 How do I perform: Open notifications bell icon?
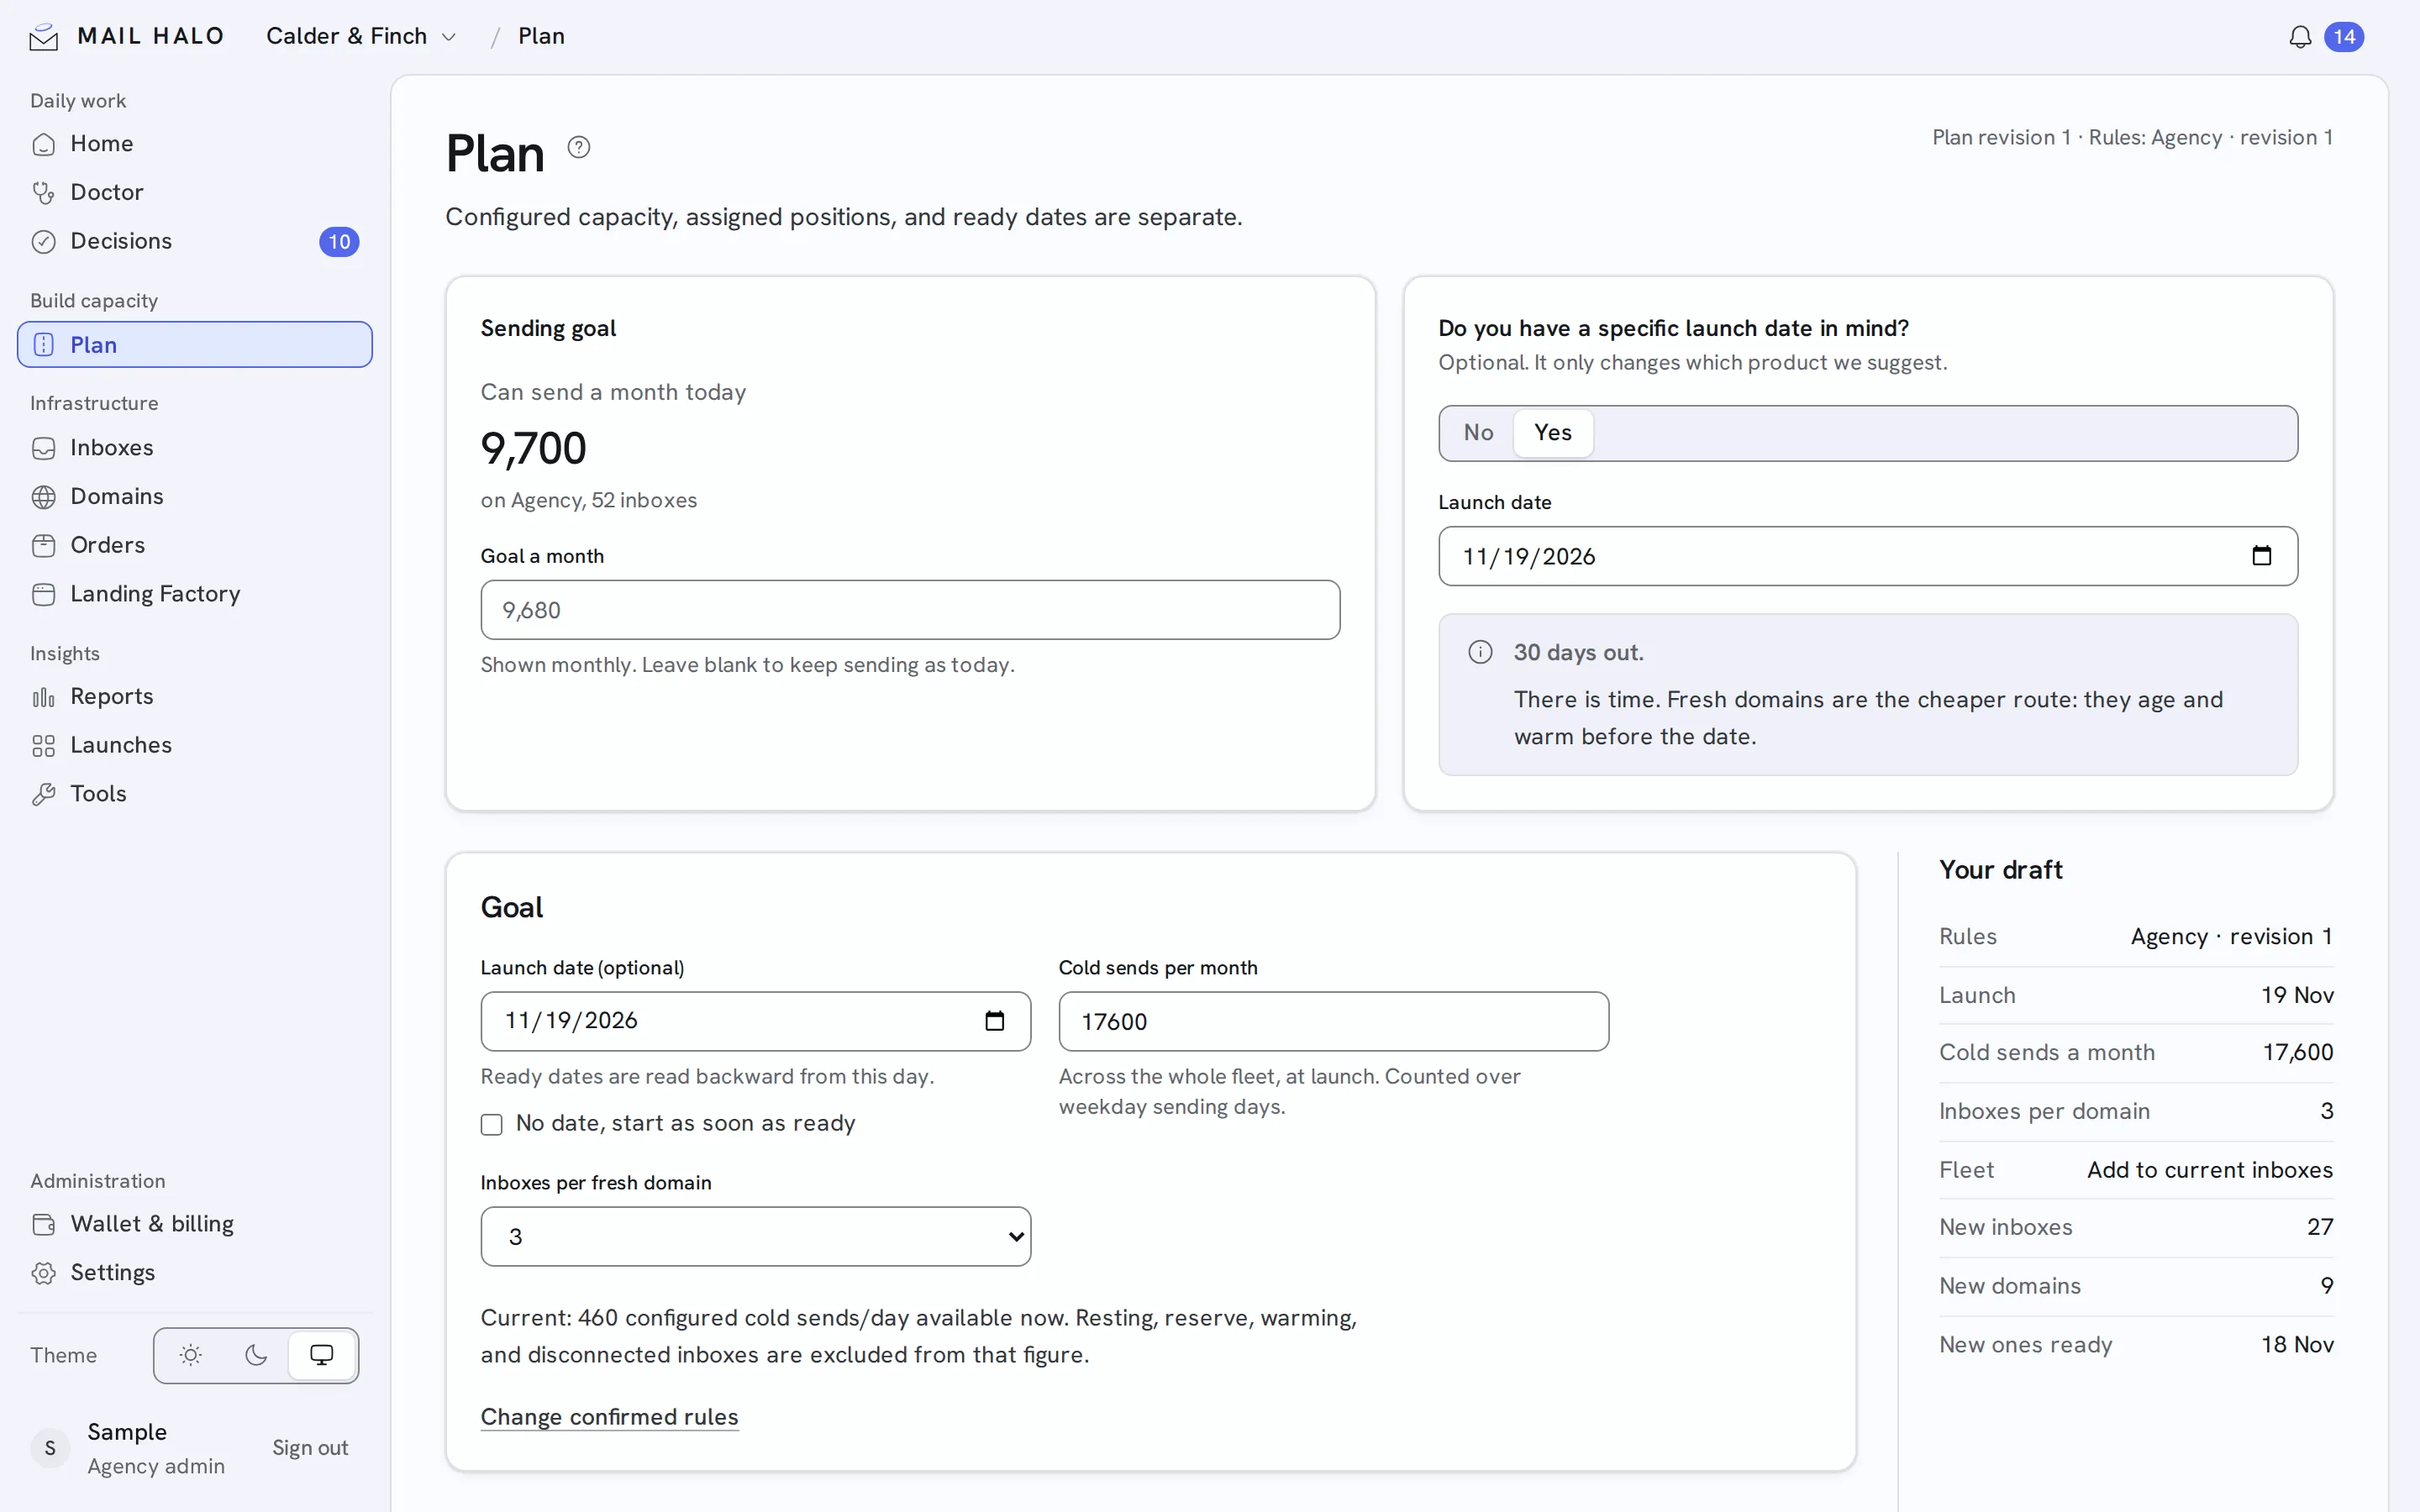coord(2300,37)
